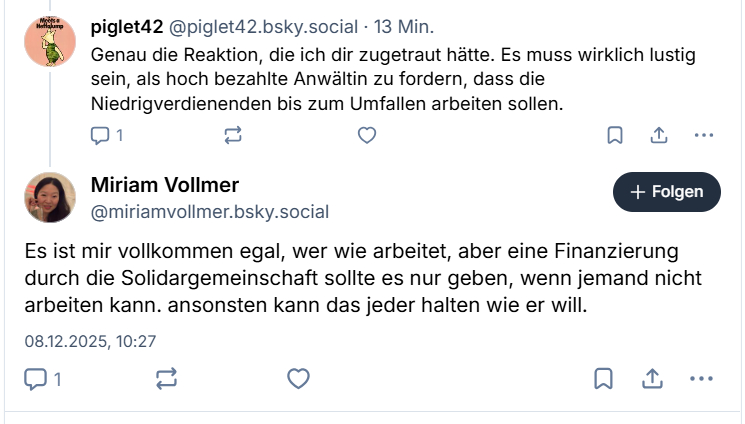745x424 pixels.
Task: Like Miriam Vollmer's post
Action: (x=298, y=378)
